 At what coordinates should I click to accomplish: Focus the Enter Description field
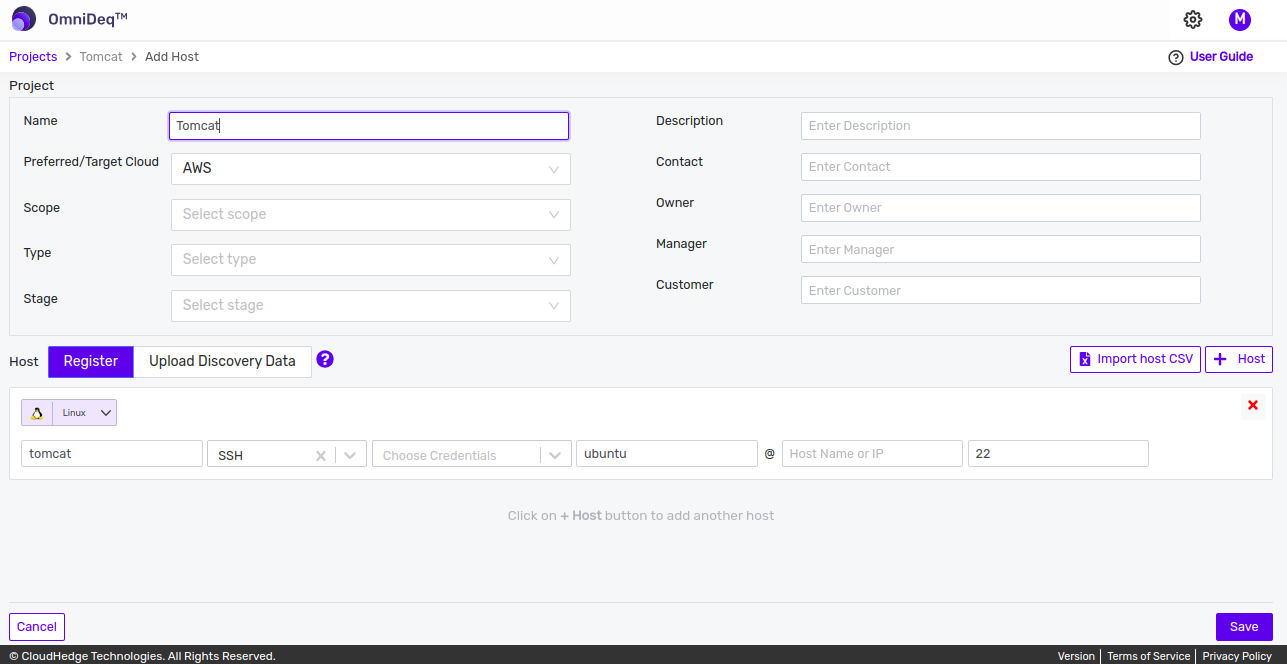pos(1001,126)
